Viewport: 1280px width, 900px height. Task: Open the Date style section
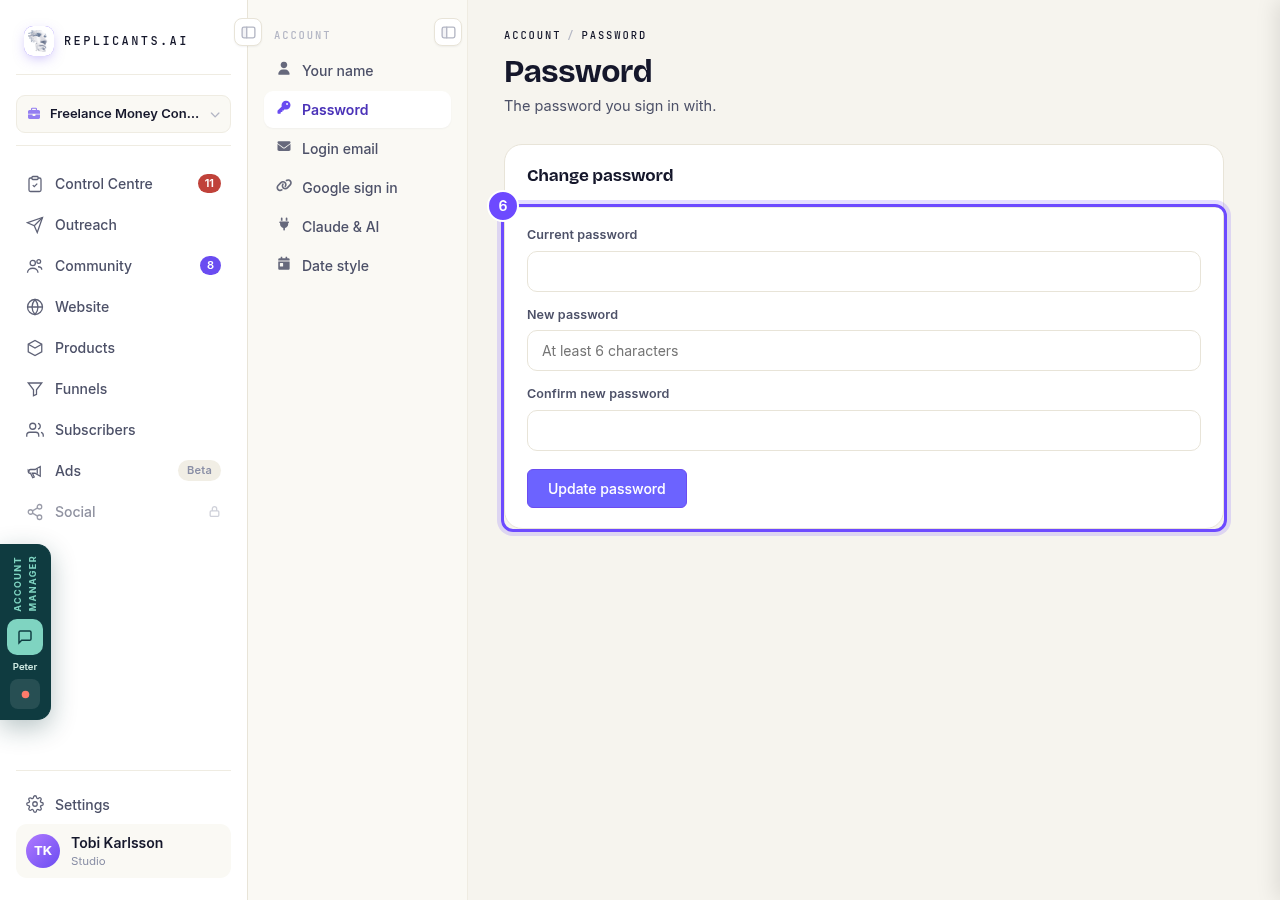point(357,266)
